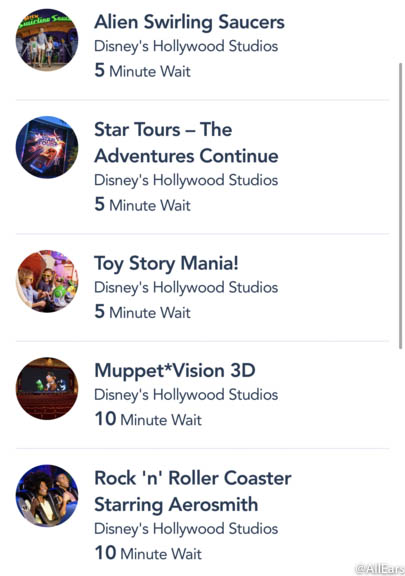Click Disney's Hollywood Studios under Star Tours
Image resolution: width=405 pixels, height=576 pixels.
pos(186,180)
